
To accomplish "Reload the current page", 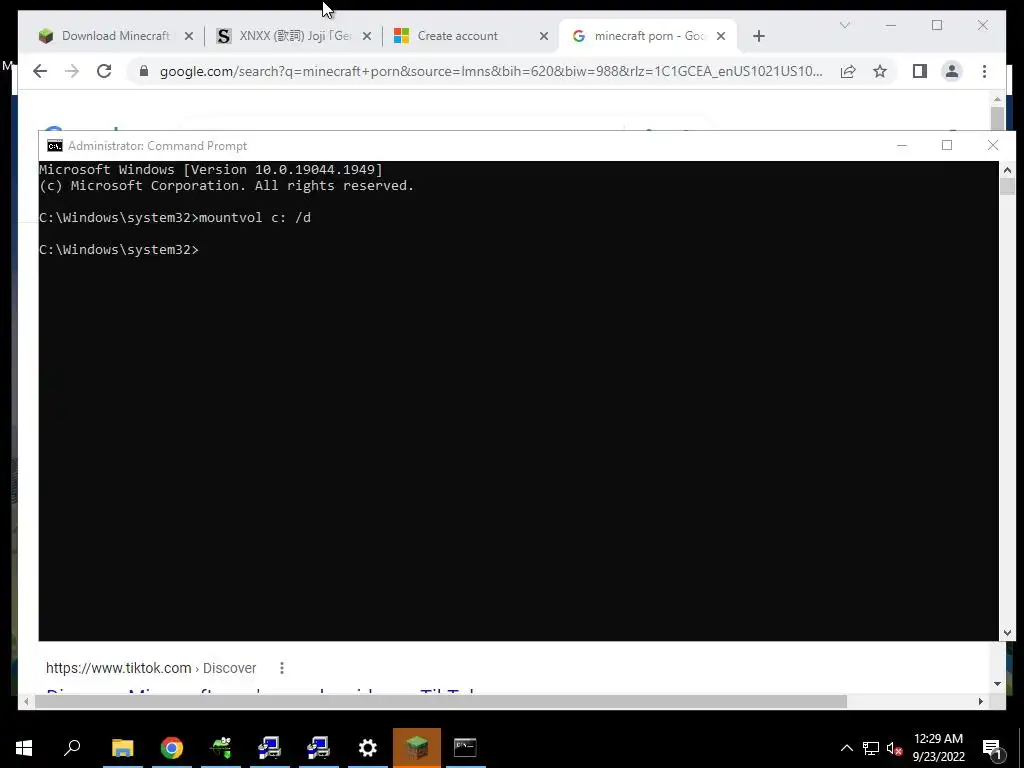I will click(104, 71).
